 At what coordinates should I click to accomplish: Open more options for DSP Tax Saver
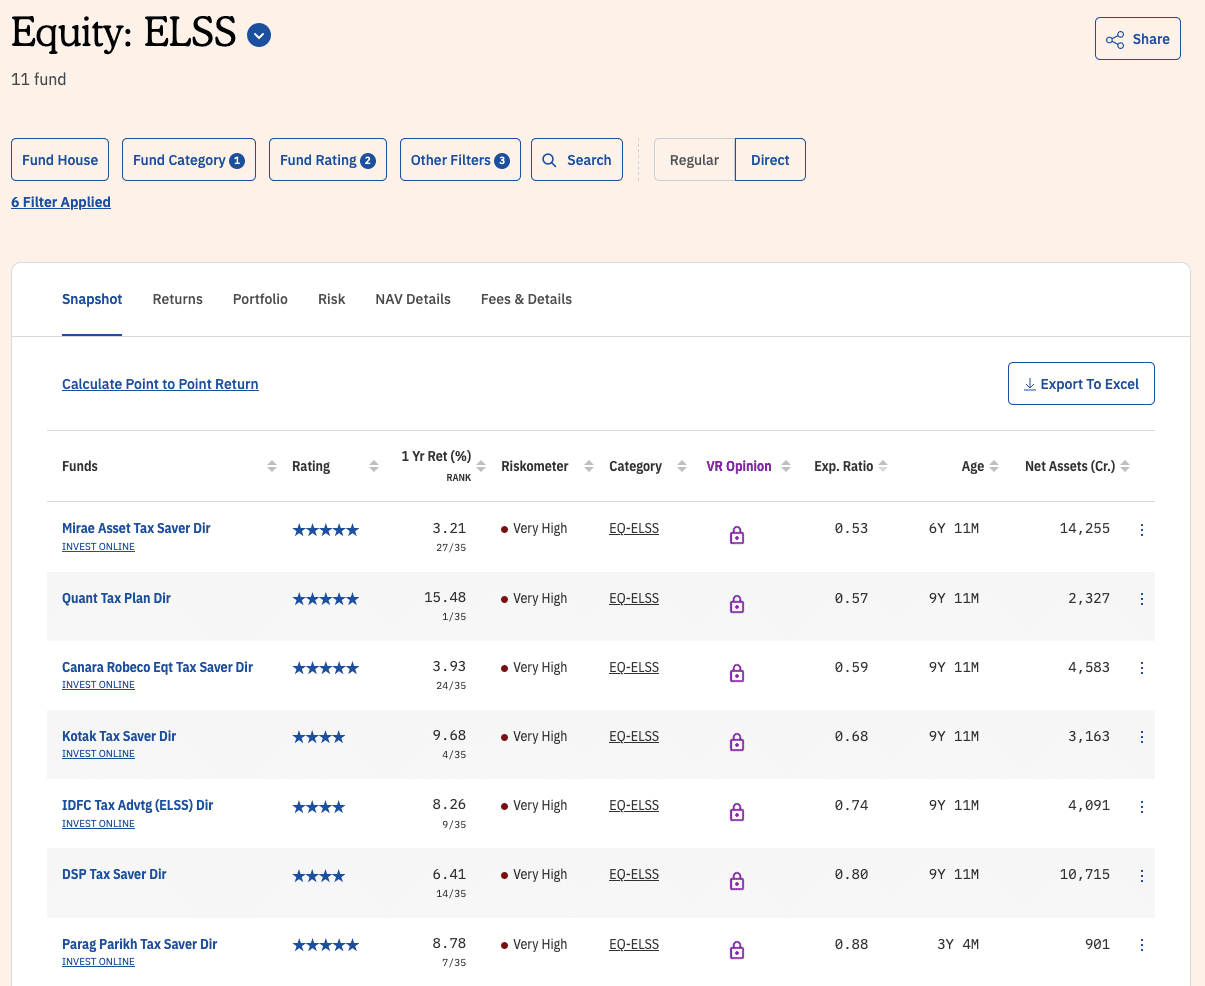(1142, 876)
